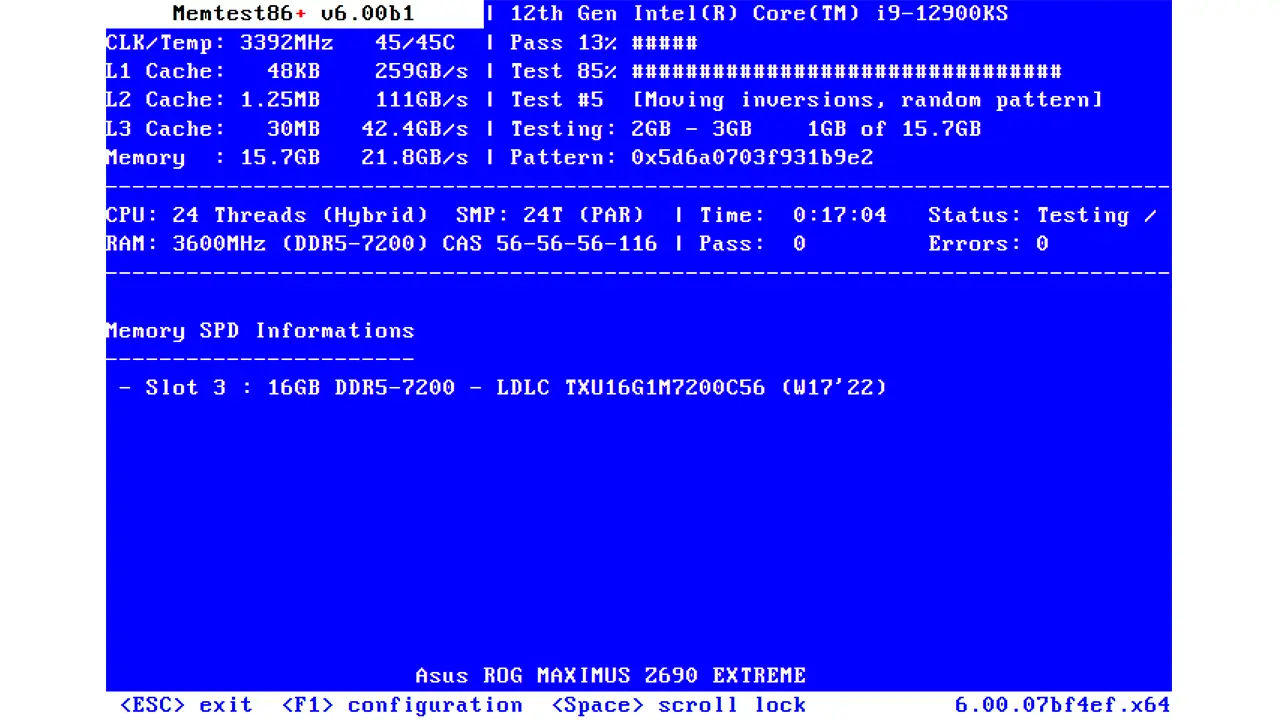Select the L1 Cache 48KB row

click(287, 72)
